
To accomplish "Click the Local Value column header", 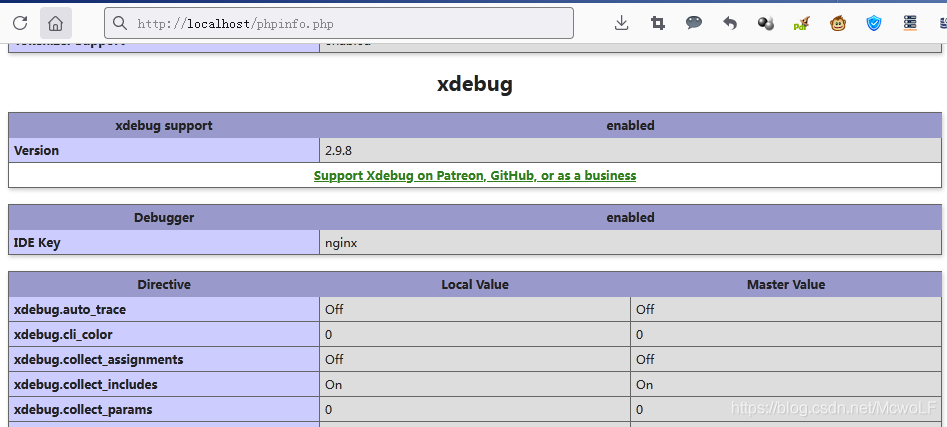I will click(x=475, y=284).
